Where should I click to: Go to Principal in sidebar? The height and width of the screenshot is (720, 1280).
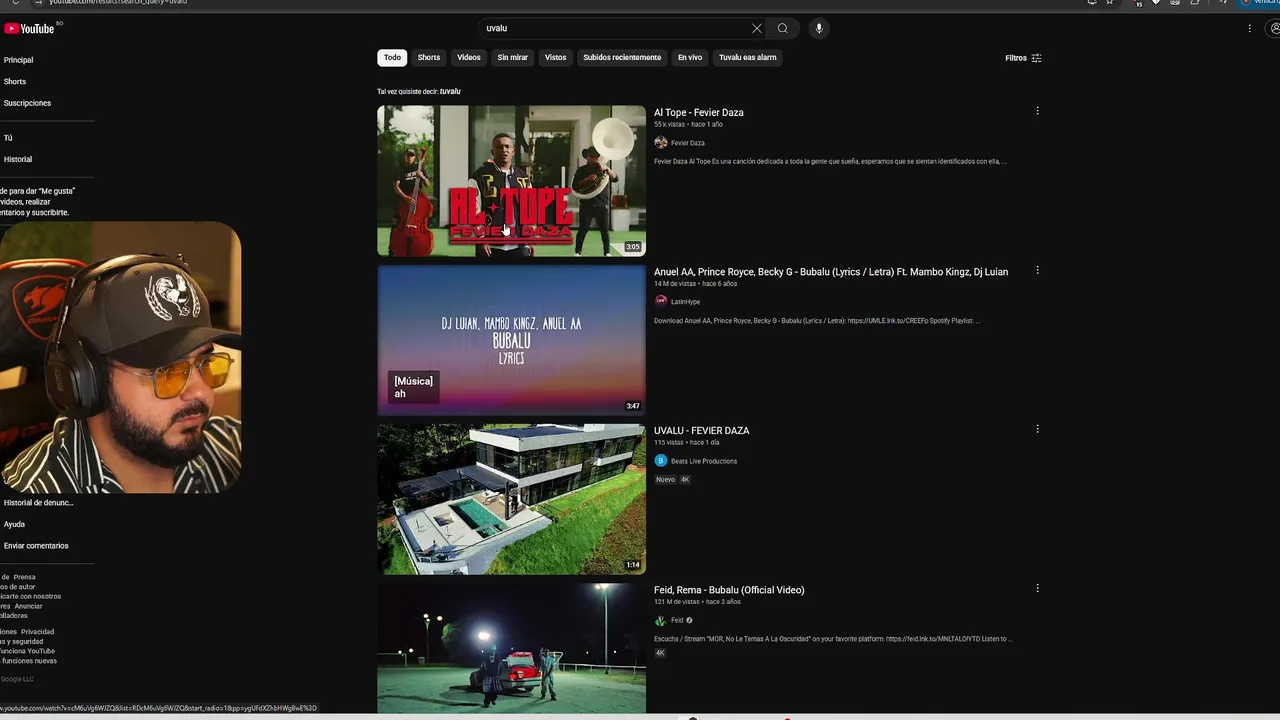click(18, 60)
